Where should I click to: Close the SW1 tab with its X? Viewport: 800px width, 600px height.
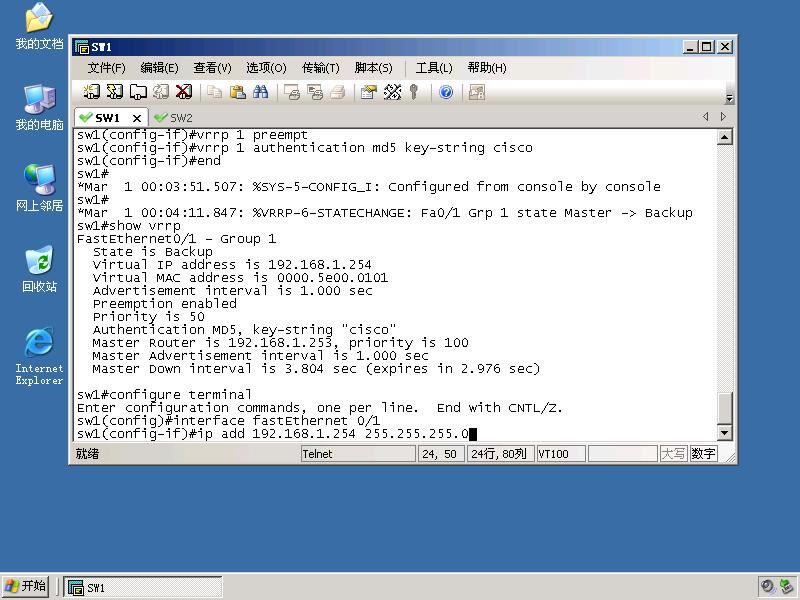click(137, 118)
